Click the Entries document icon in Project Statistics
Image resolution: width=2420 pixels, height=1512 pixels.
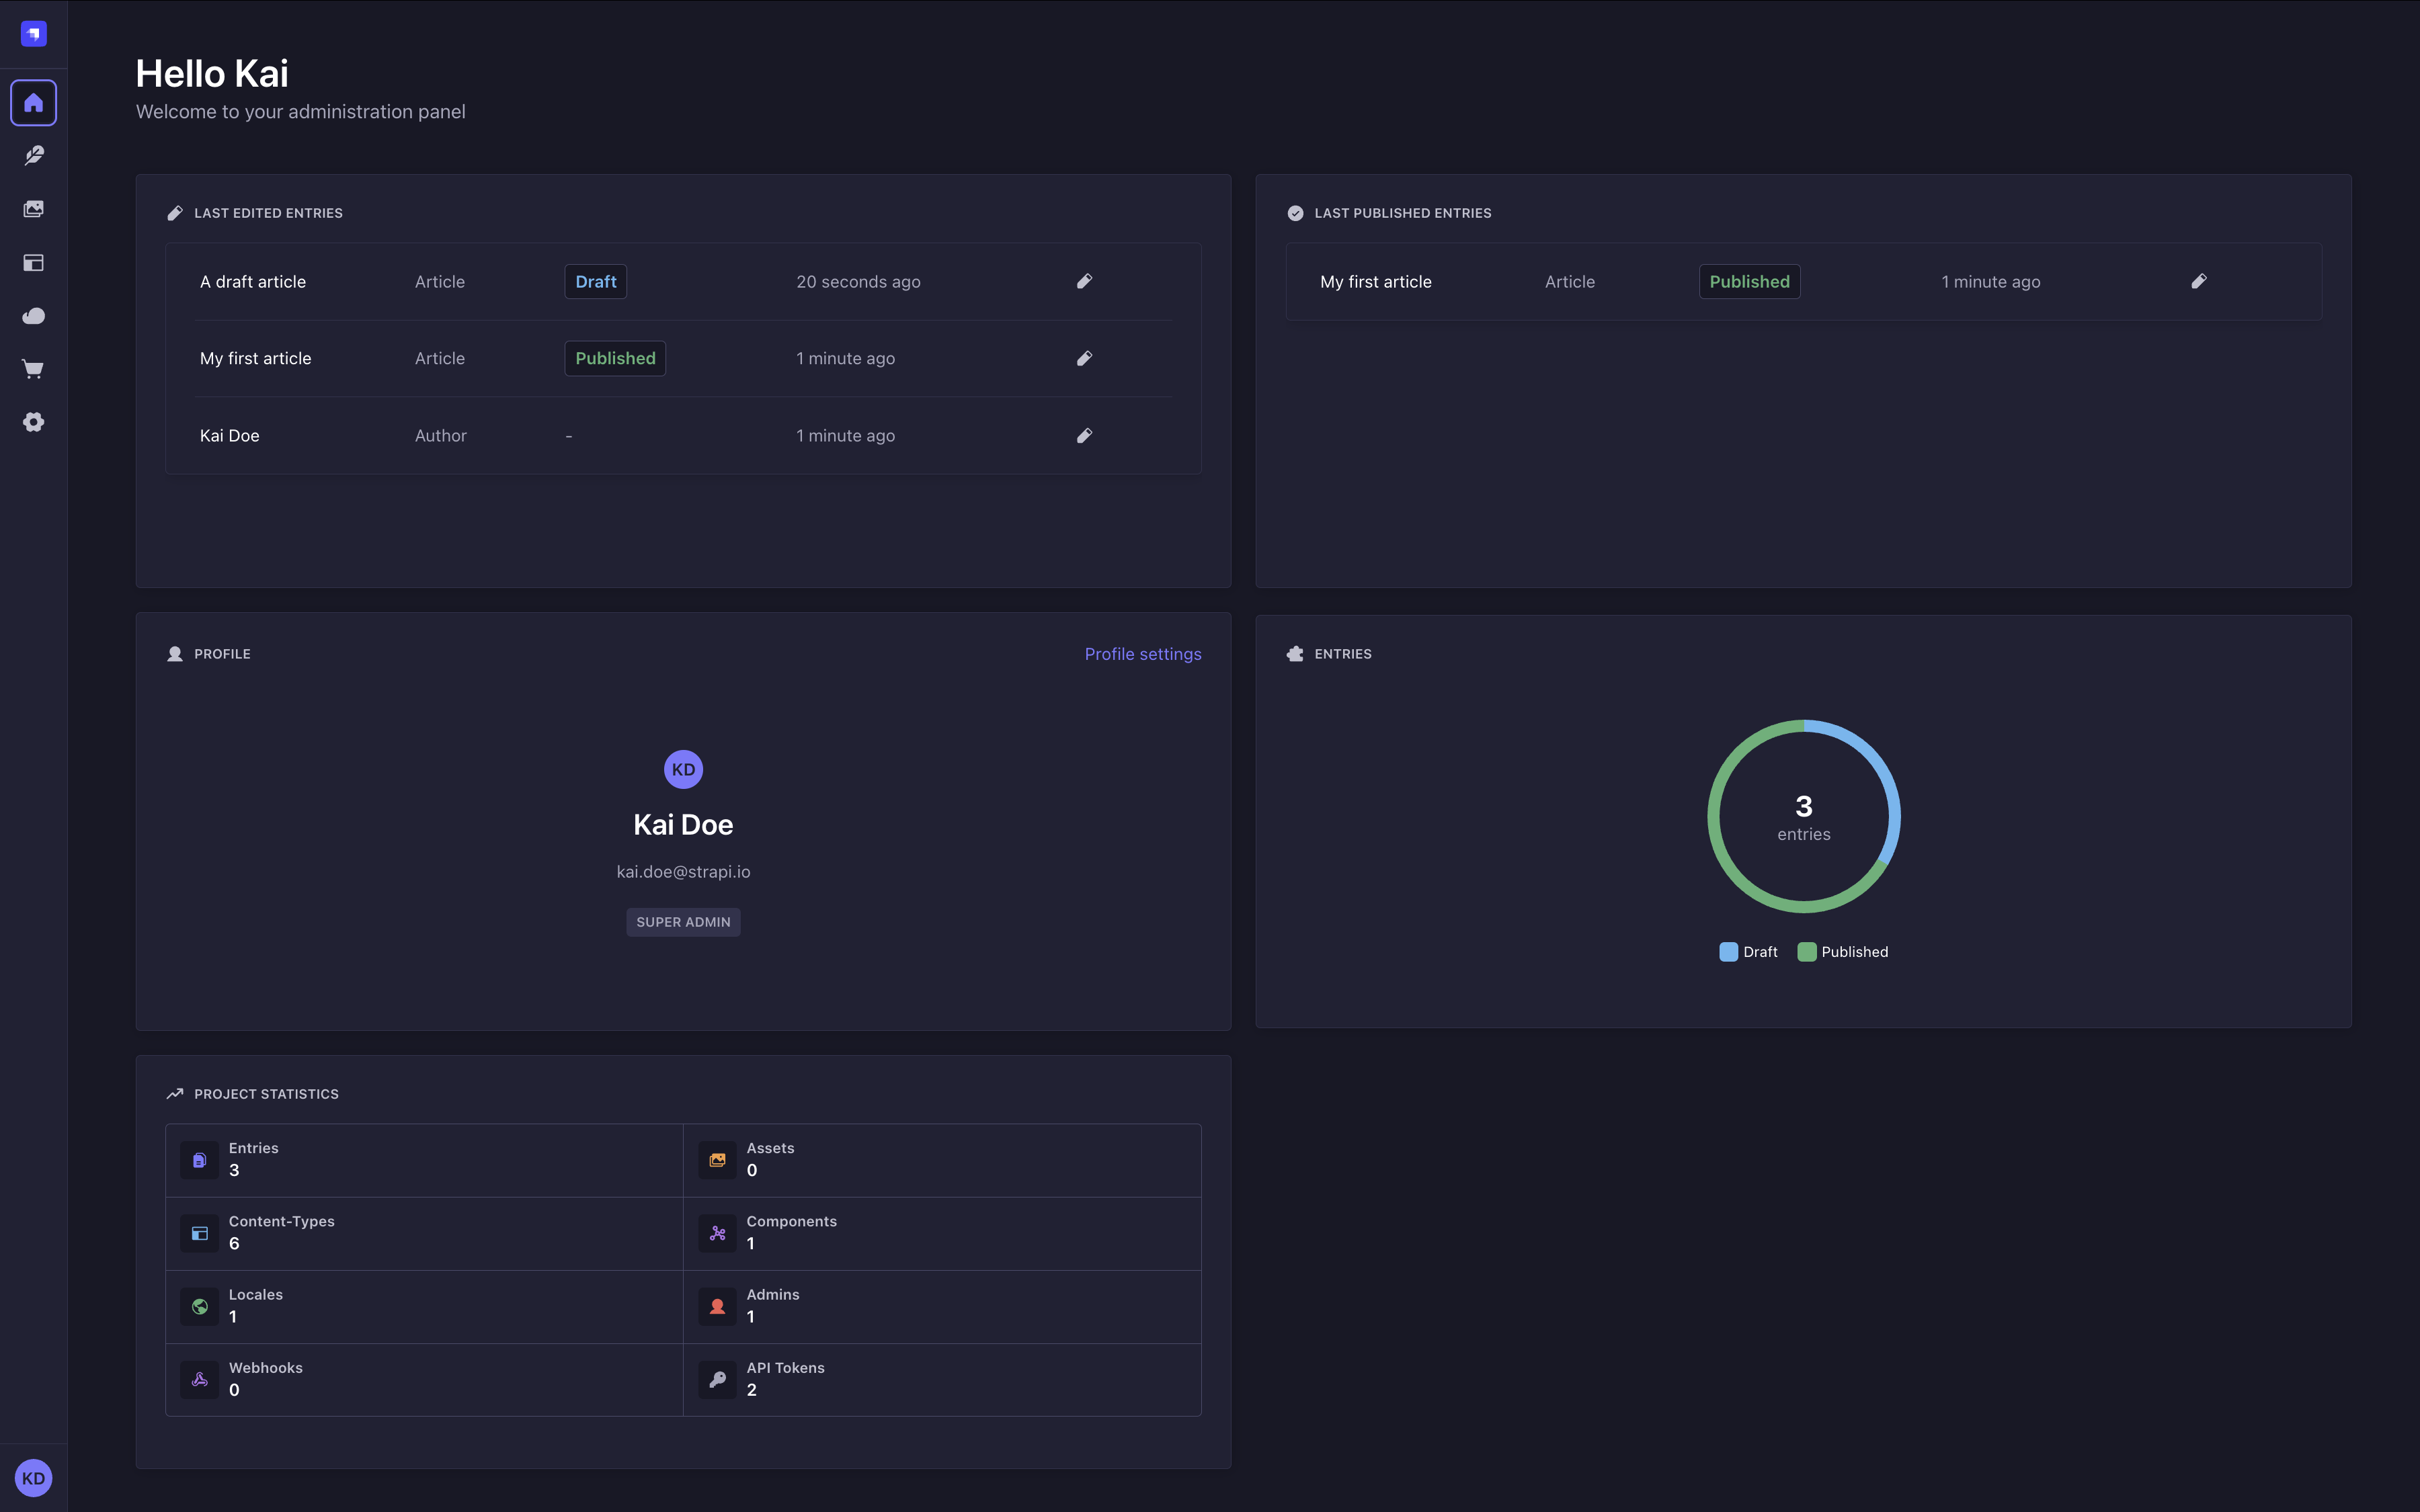click(199, 1159)
